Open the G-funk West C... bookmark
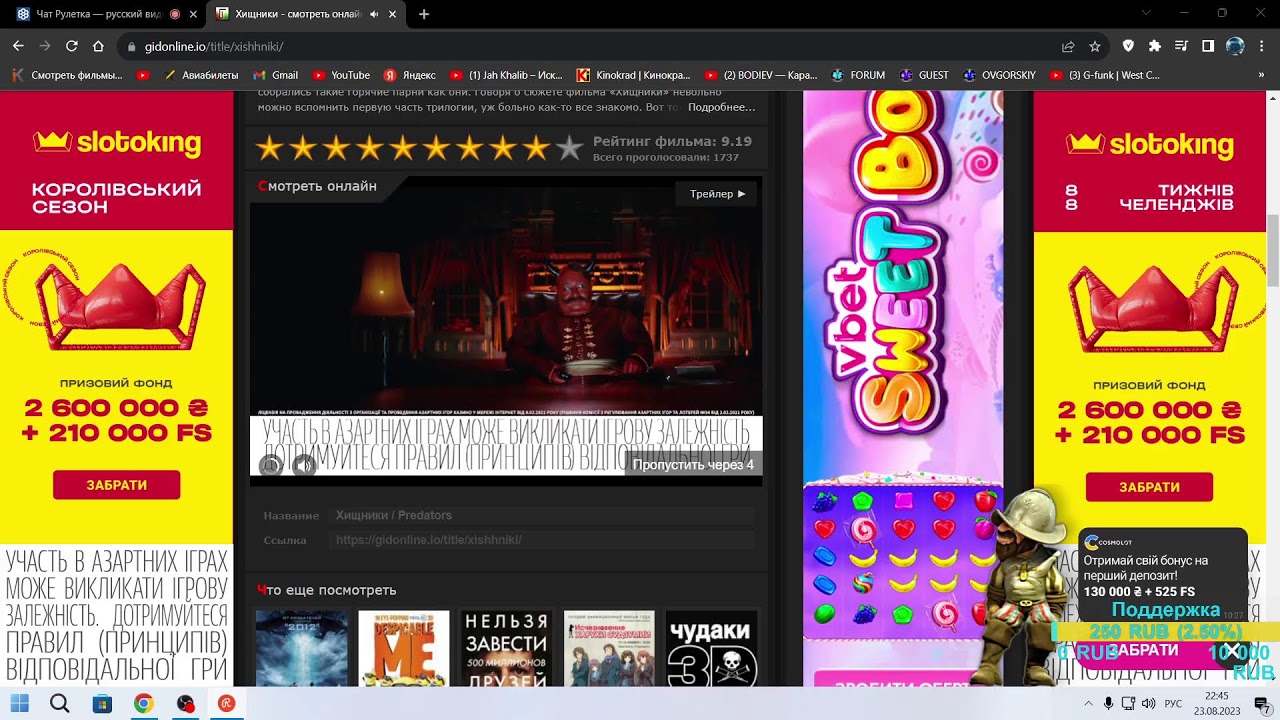The width and height of the screenshot is (1280, 720). [1105, 75]
